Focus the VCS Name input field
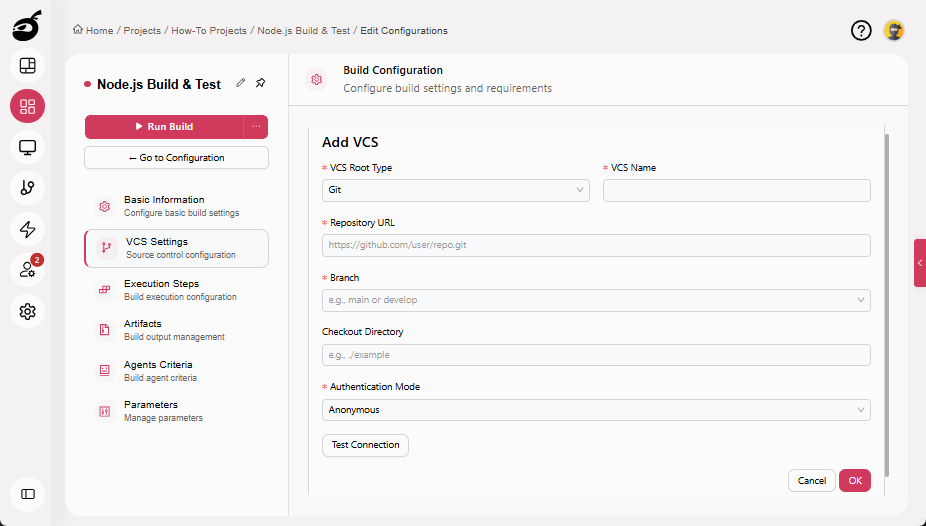The width and height of the screenshot is (926, 526). click(x=736, y=190)
